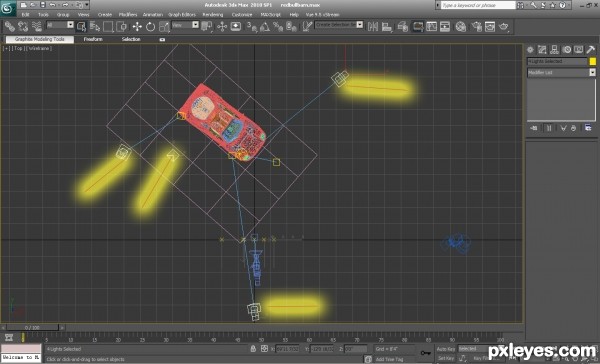
Task: Switch to the Modify command panel
Action: click(x=542, y=49)
